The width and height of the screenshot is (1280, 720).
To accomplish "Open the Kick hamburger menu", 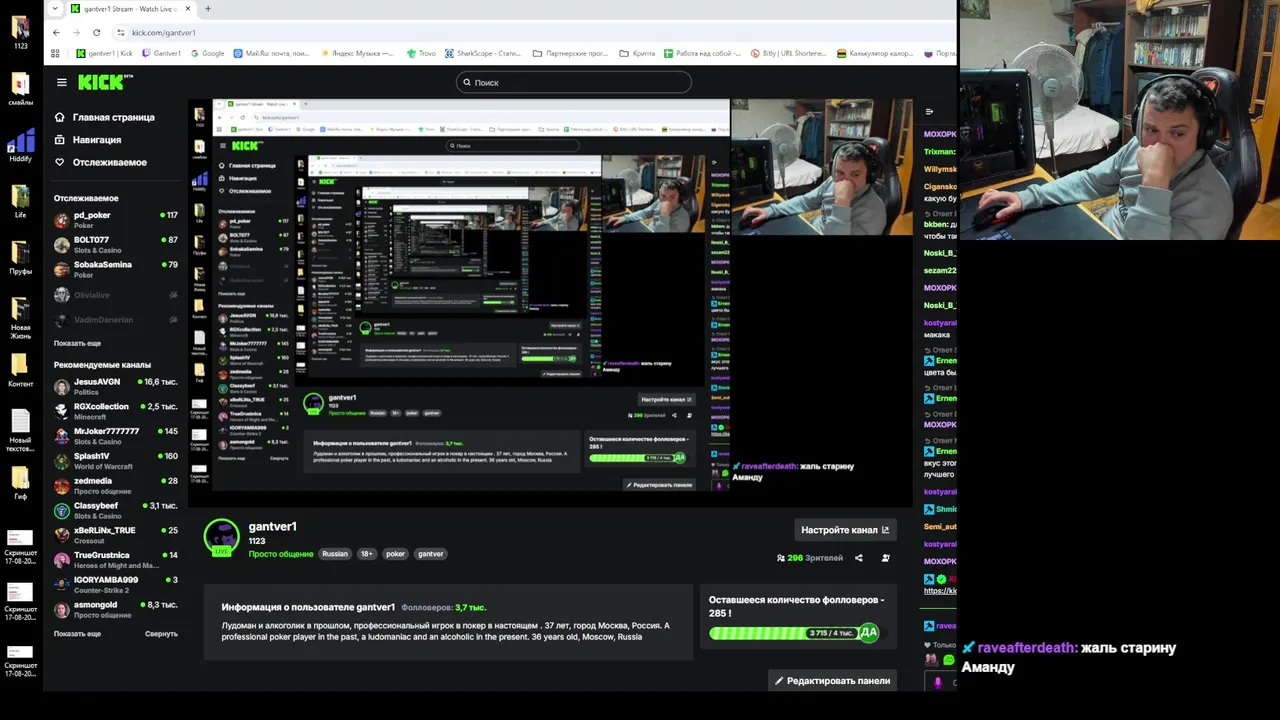I will point(61,82).
